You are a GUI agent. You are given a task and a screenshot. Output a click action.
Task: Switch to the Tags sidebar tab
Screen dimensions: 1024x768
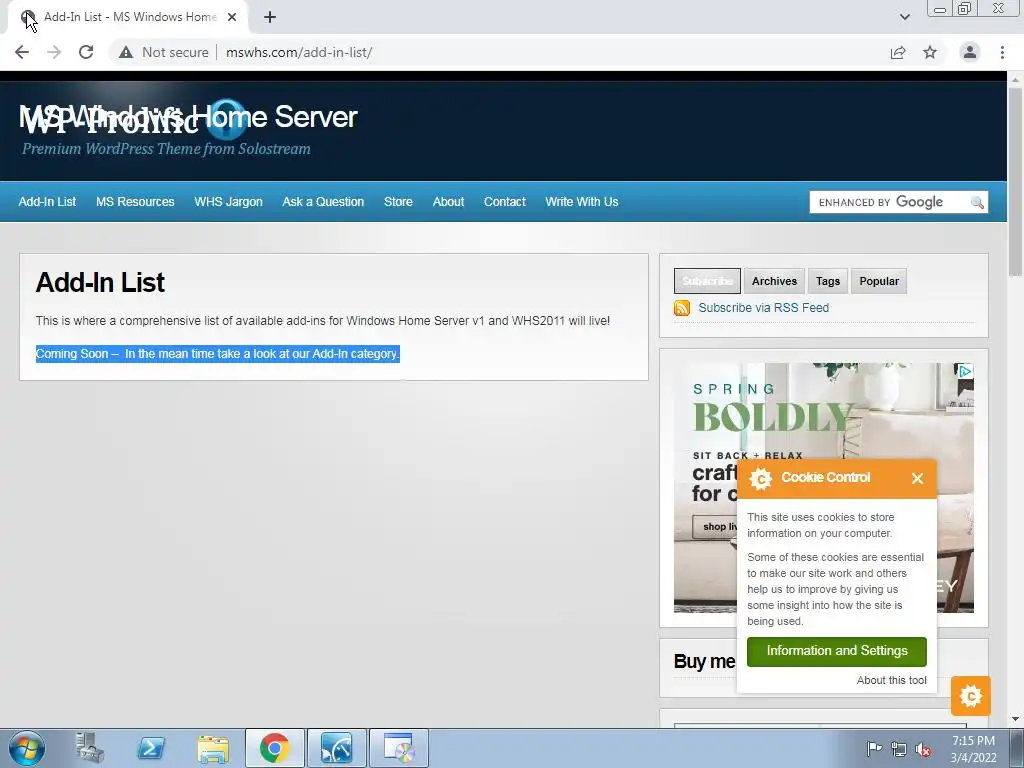click(x=827, y=281)
